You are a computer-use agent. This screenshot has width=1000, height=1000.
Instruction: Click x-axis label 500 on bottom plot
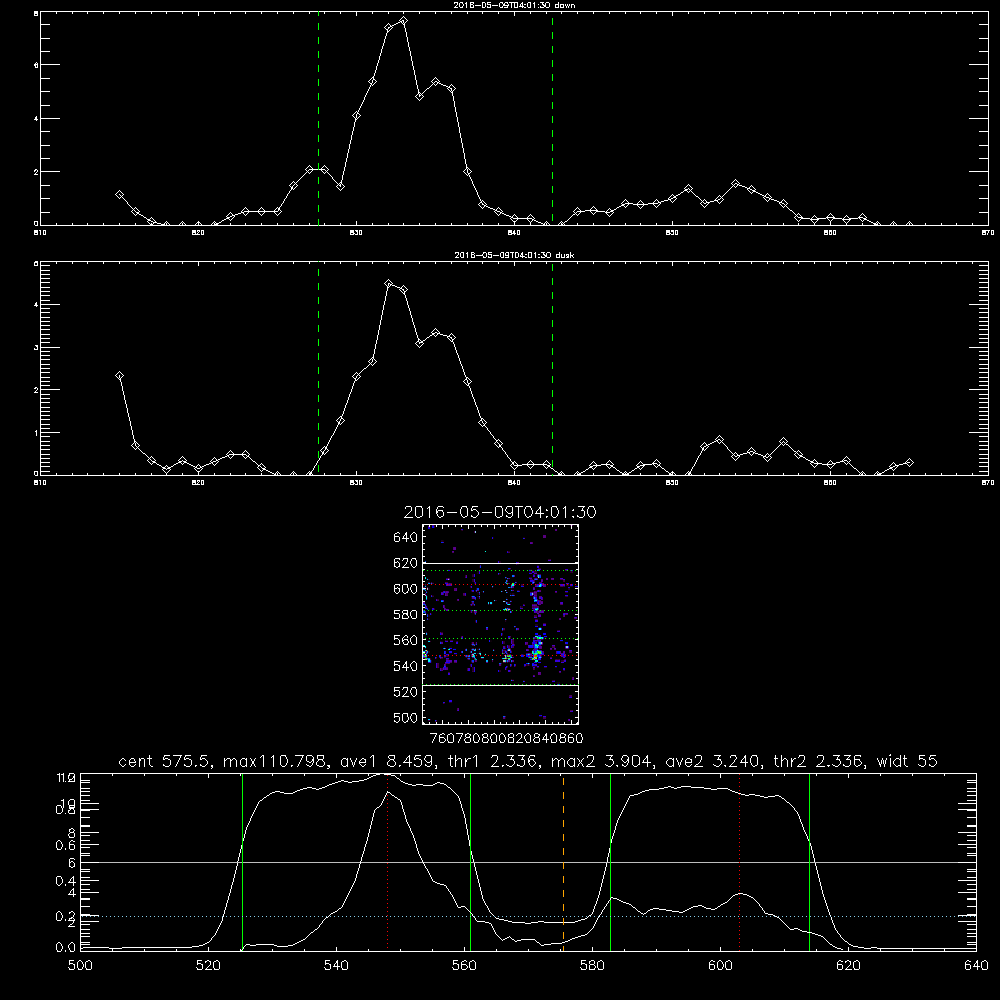pos(80,966)
